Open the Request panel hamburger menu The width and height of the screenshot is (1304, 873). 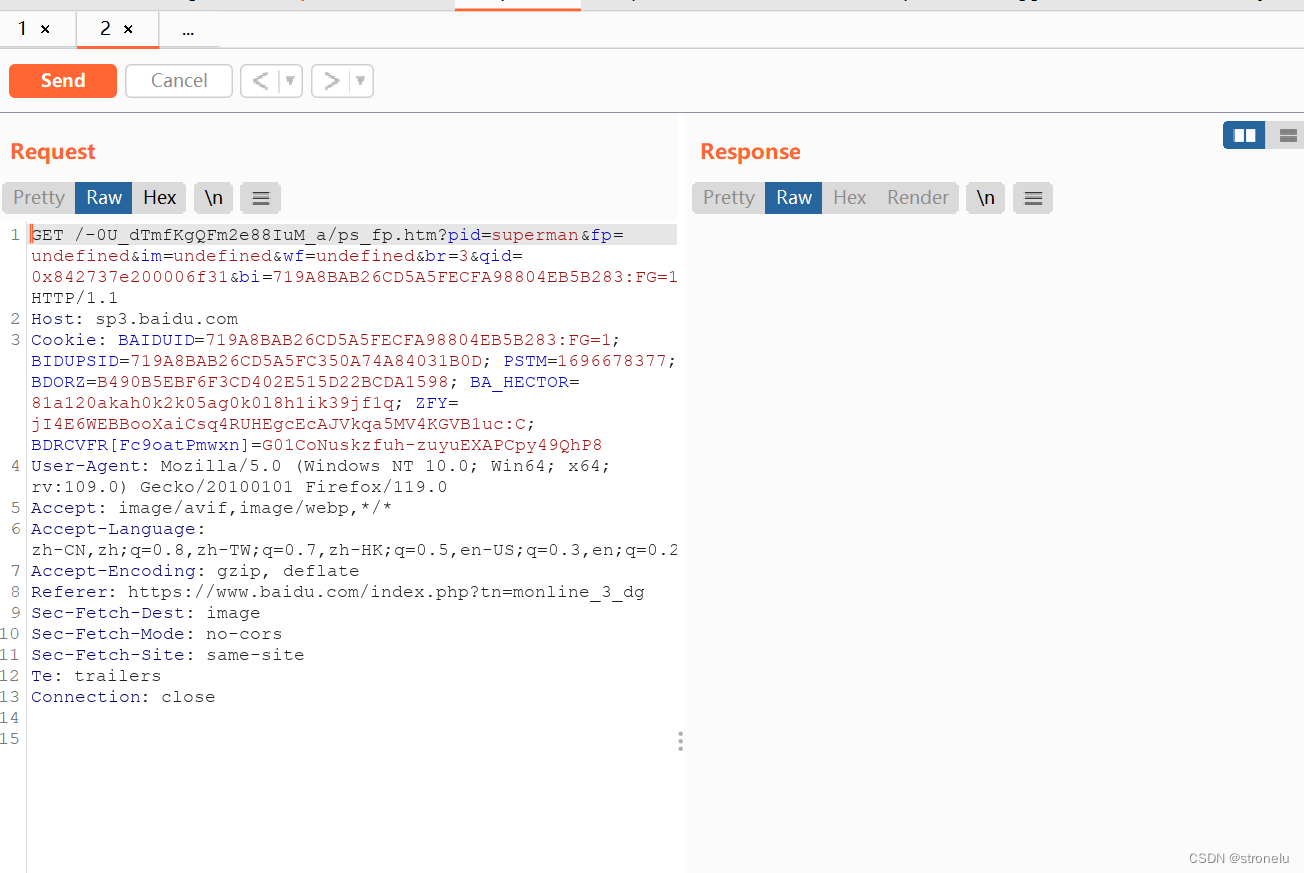click(x=261, y=198)
